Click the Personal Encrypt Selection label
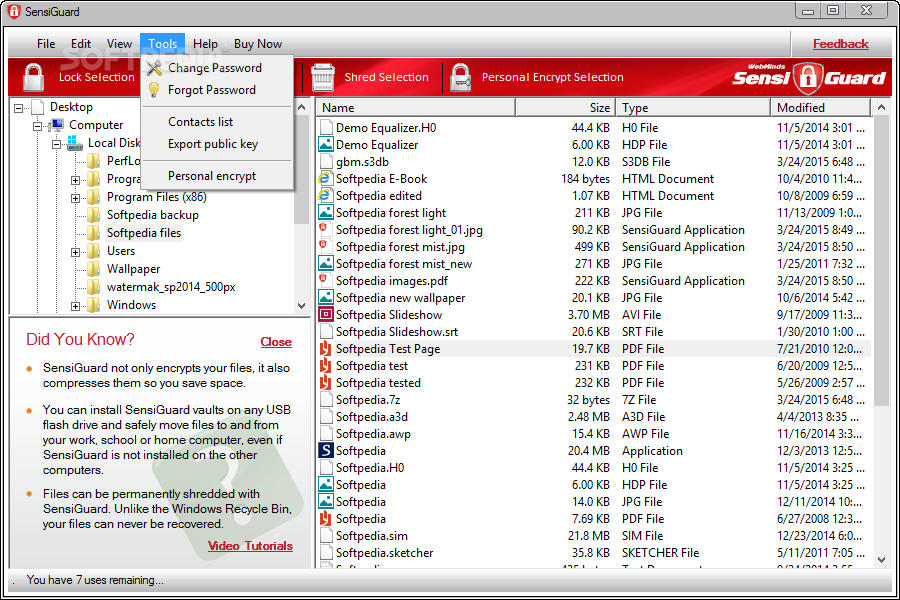This screenshot has width=900, height=600. pos(552,77)
